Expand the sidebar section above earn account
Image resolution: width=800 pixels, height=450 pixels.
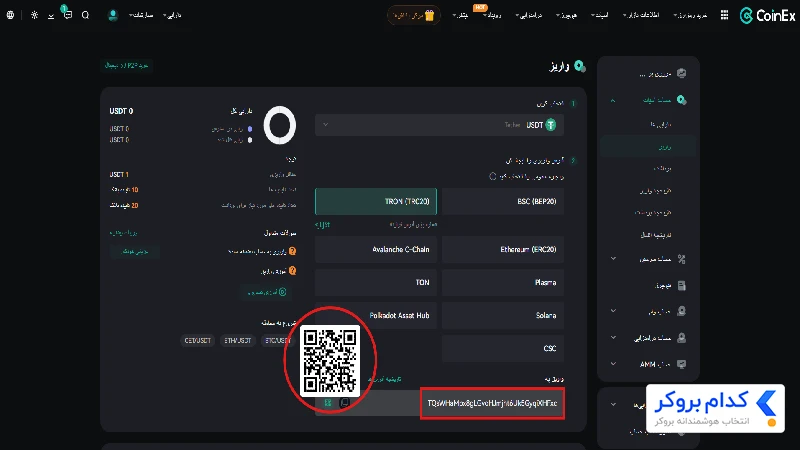click(613, 311)
